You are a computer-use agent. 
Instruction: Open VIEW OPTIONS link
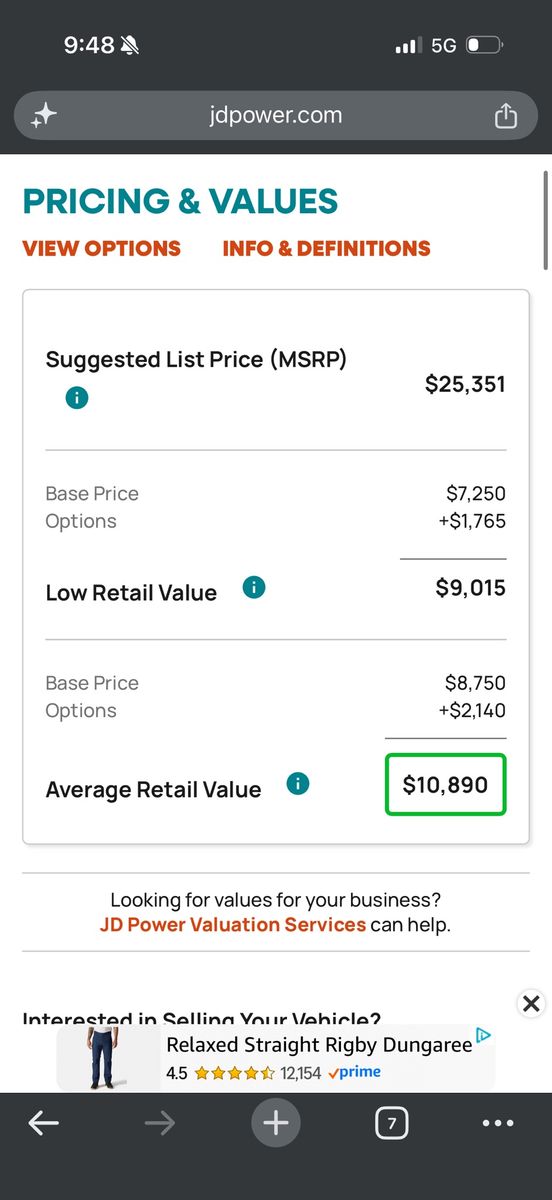coord(102,248)
